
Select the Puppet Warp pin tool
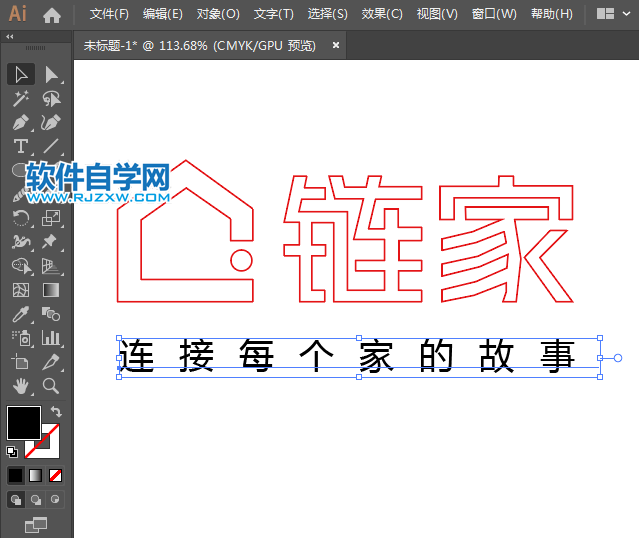(51, 242)
